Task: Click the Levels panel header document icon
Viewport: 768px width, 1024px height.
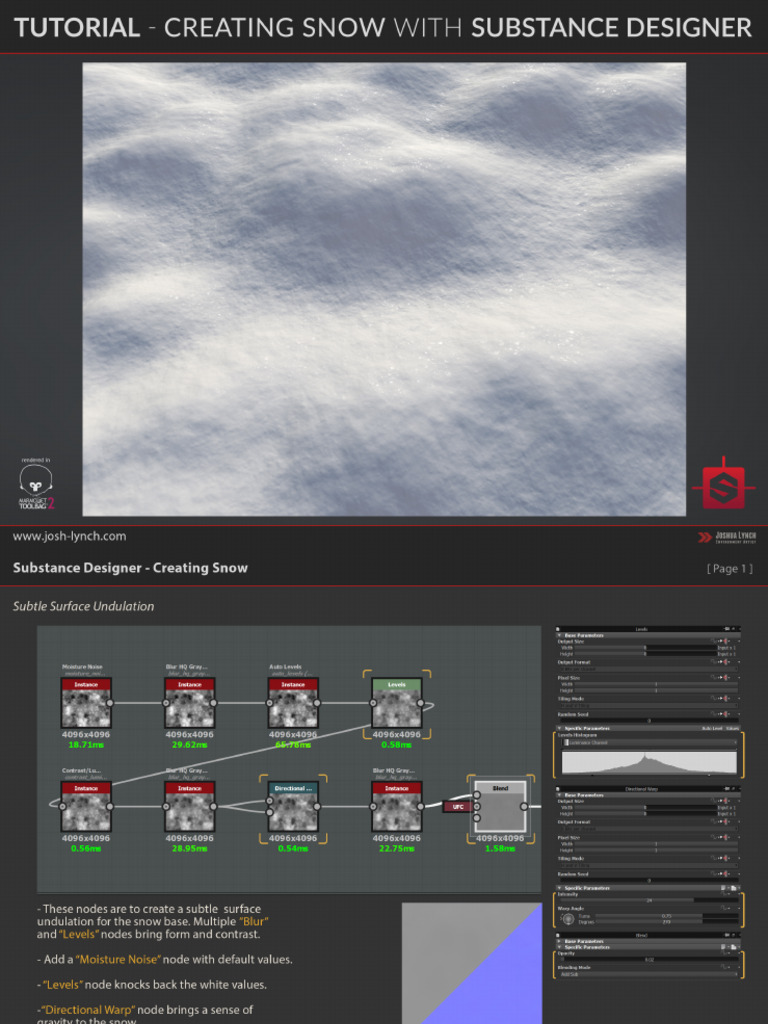Action: tap(558, 629)
